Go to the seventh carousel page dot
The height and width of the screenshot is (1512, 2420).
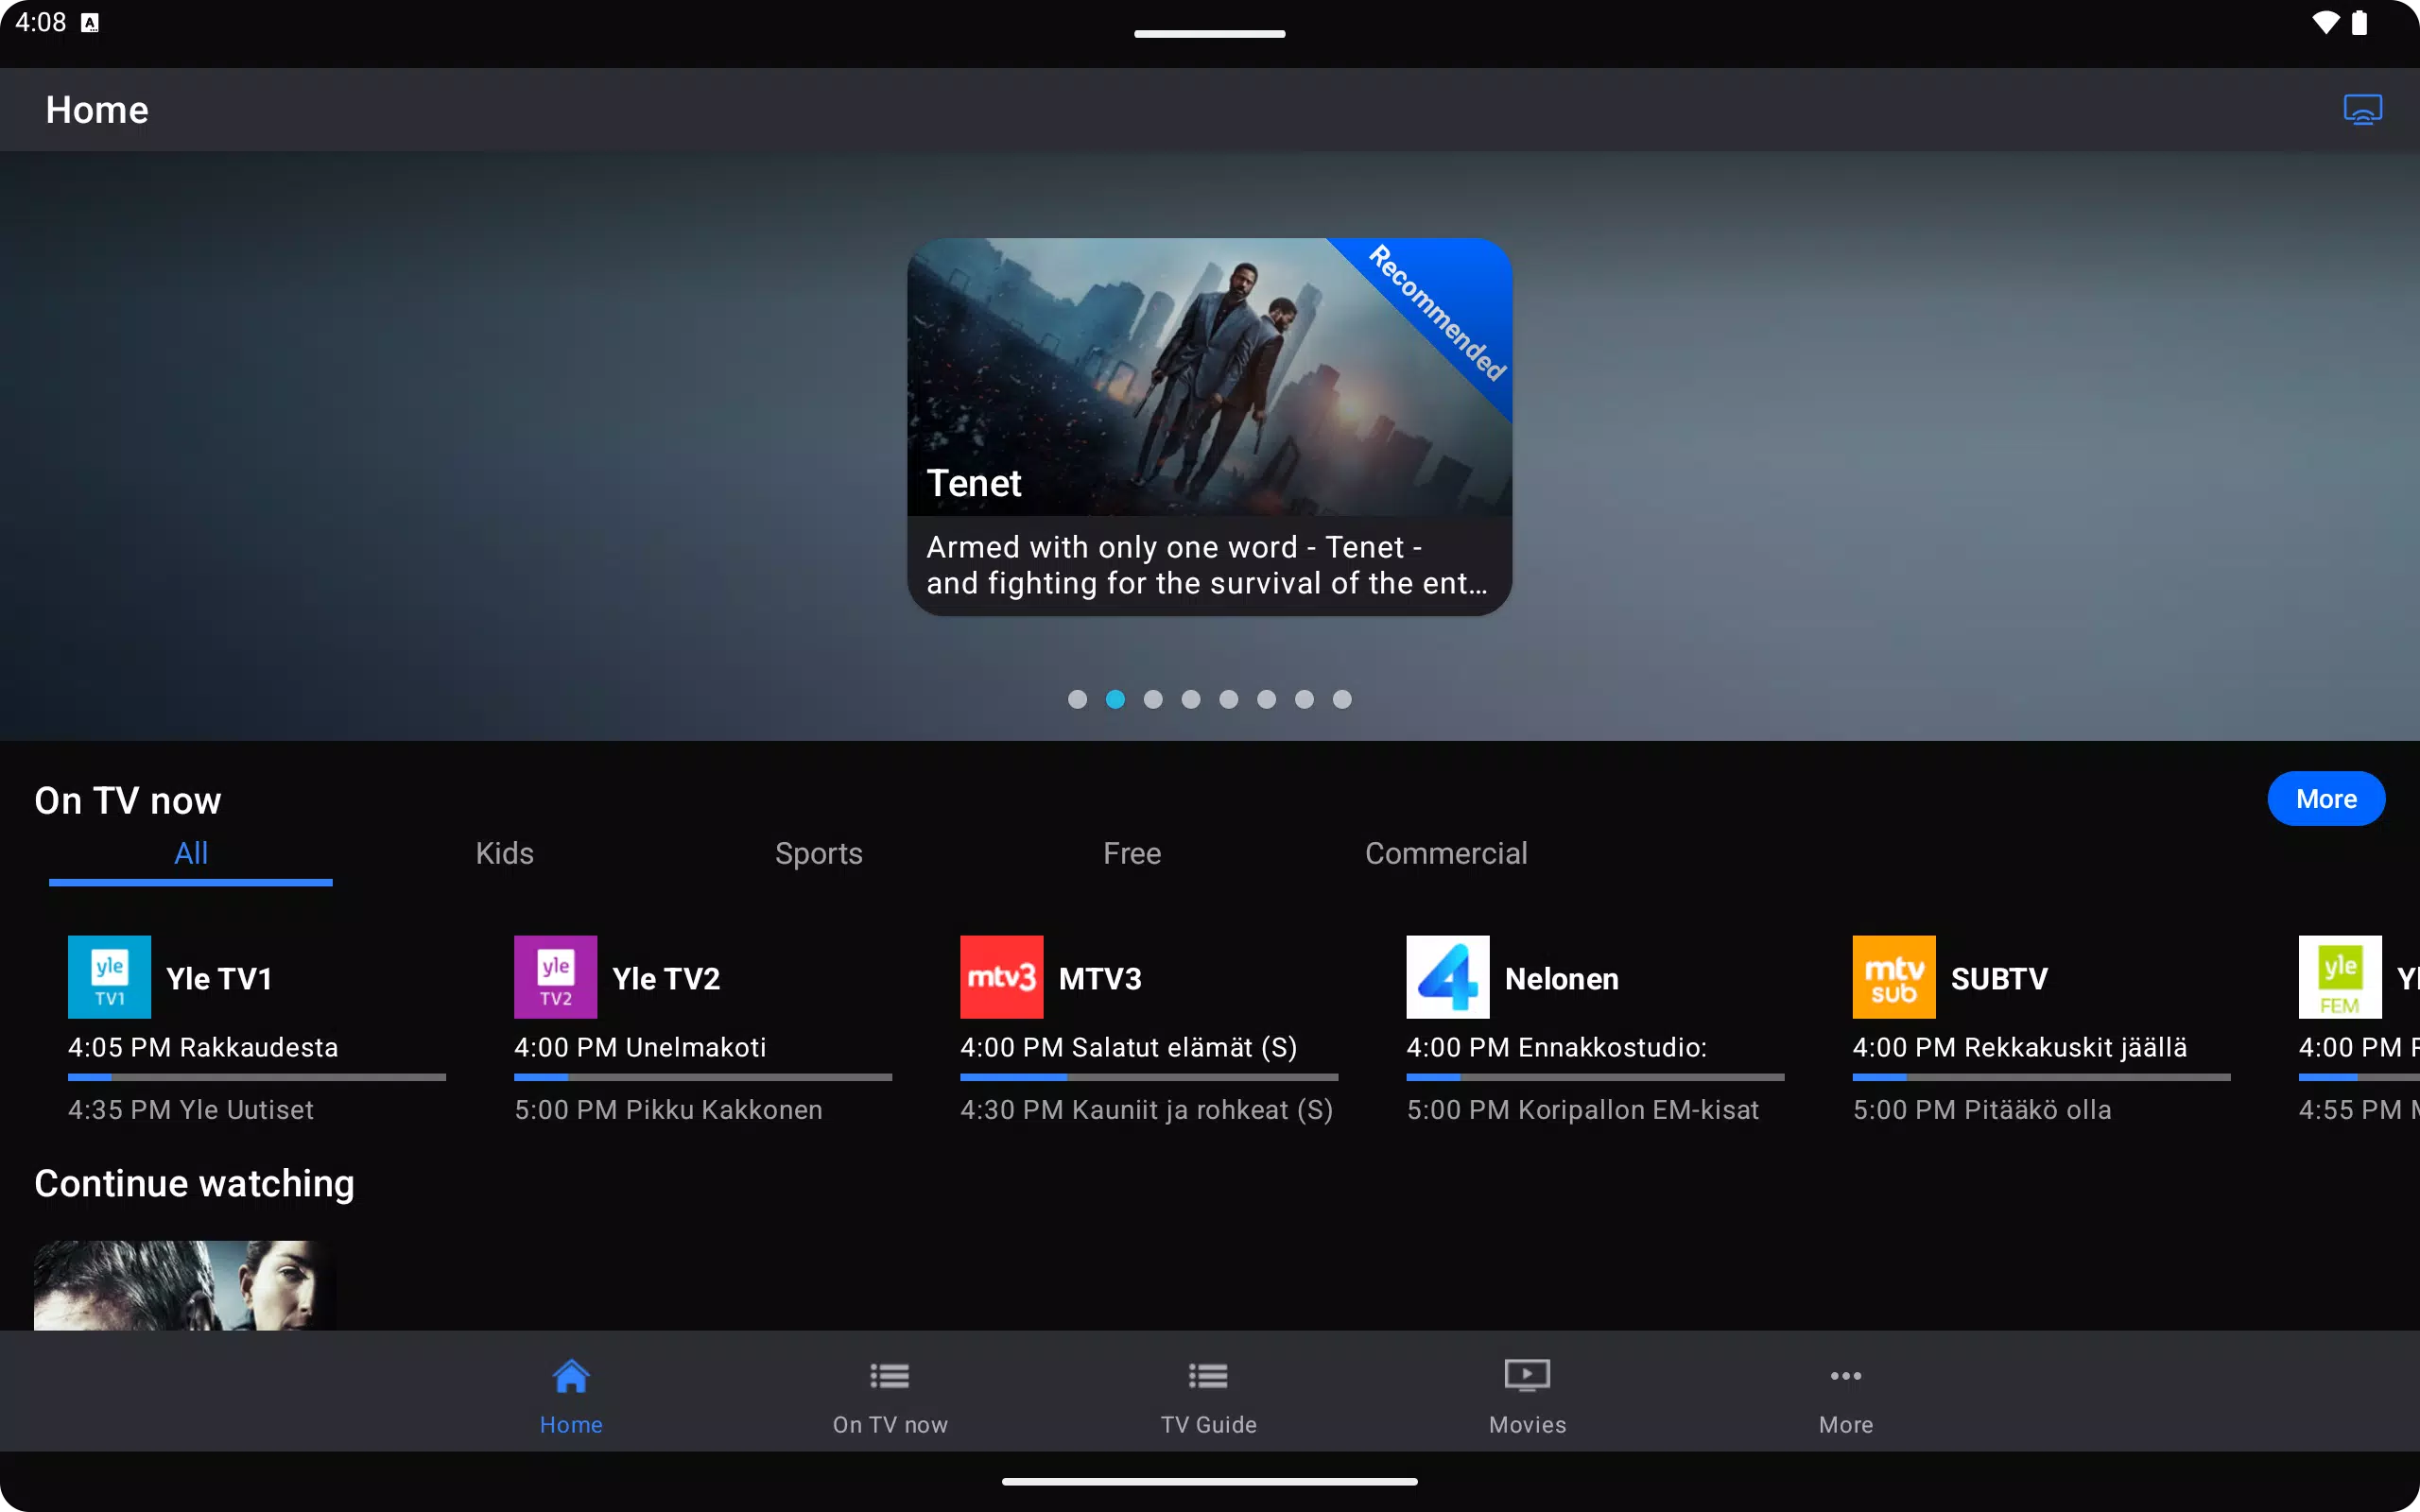click(1304, 699)
